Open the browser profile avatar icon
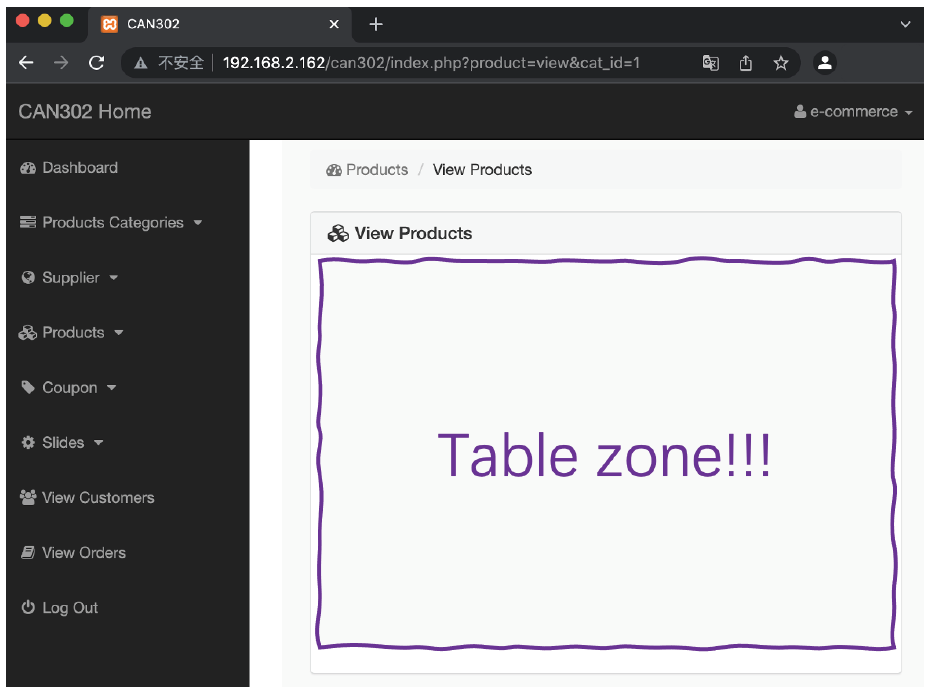Viewport: 932px width, 691px height. click(824, 63)
